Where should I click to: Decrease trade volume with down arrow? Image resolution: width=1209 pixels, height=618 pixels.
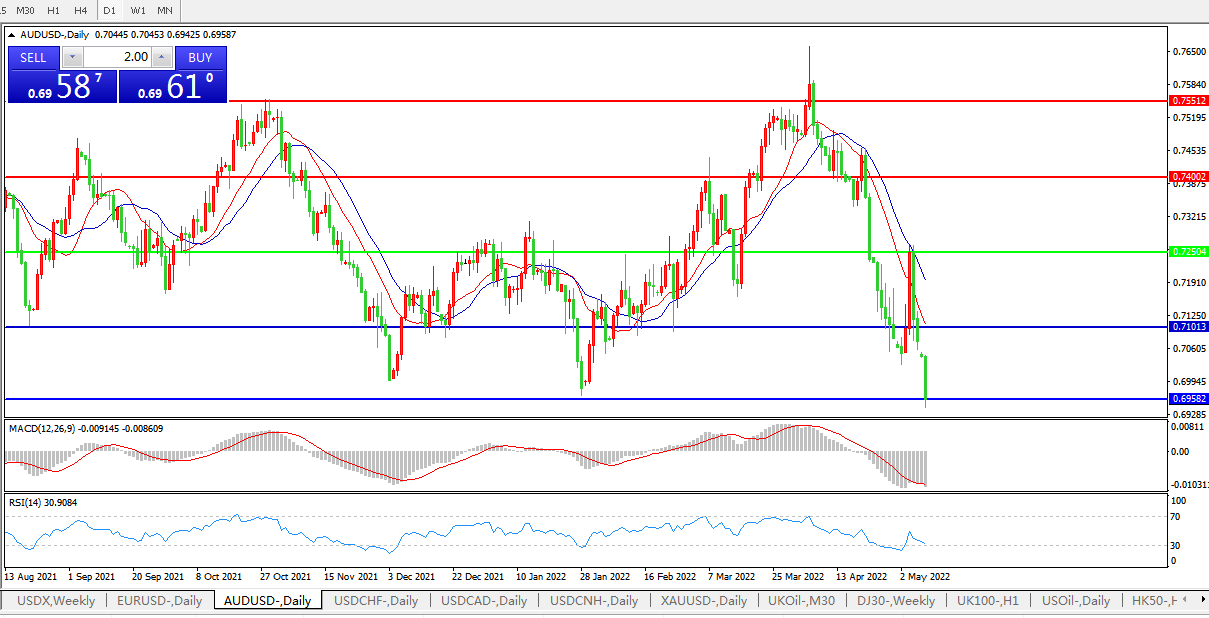71,58
